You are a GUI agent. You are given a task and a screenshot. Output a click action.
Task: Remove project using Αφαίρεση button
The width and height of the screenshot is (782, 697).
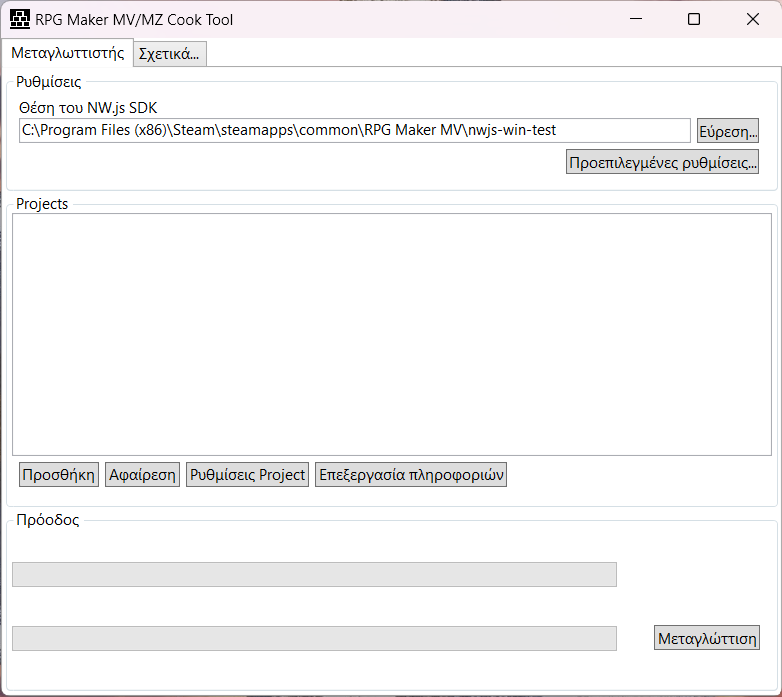(142, 475)
